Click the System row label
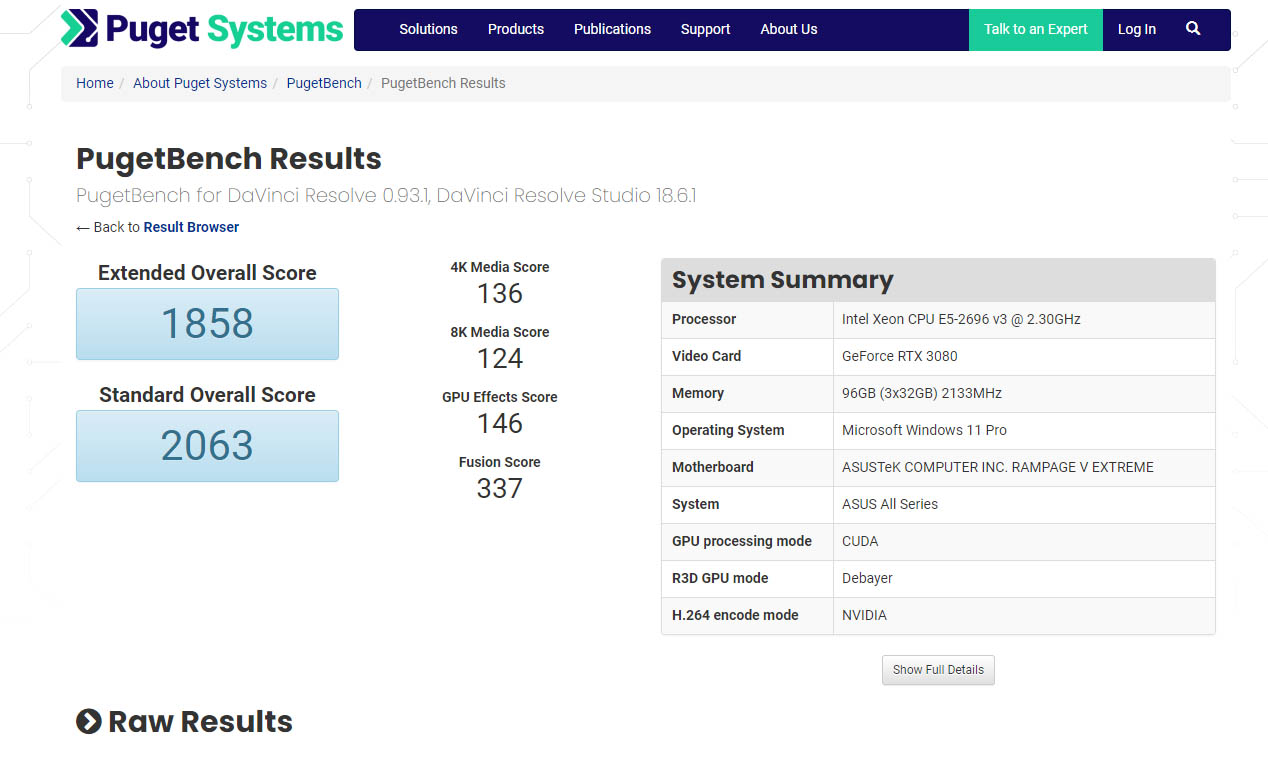The height and width of the screenshot is (758, 1268). 696,504
